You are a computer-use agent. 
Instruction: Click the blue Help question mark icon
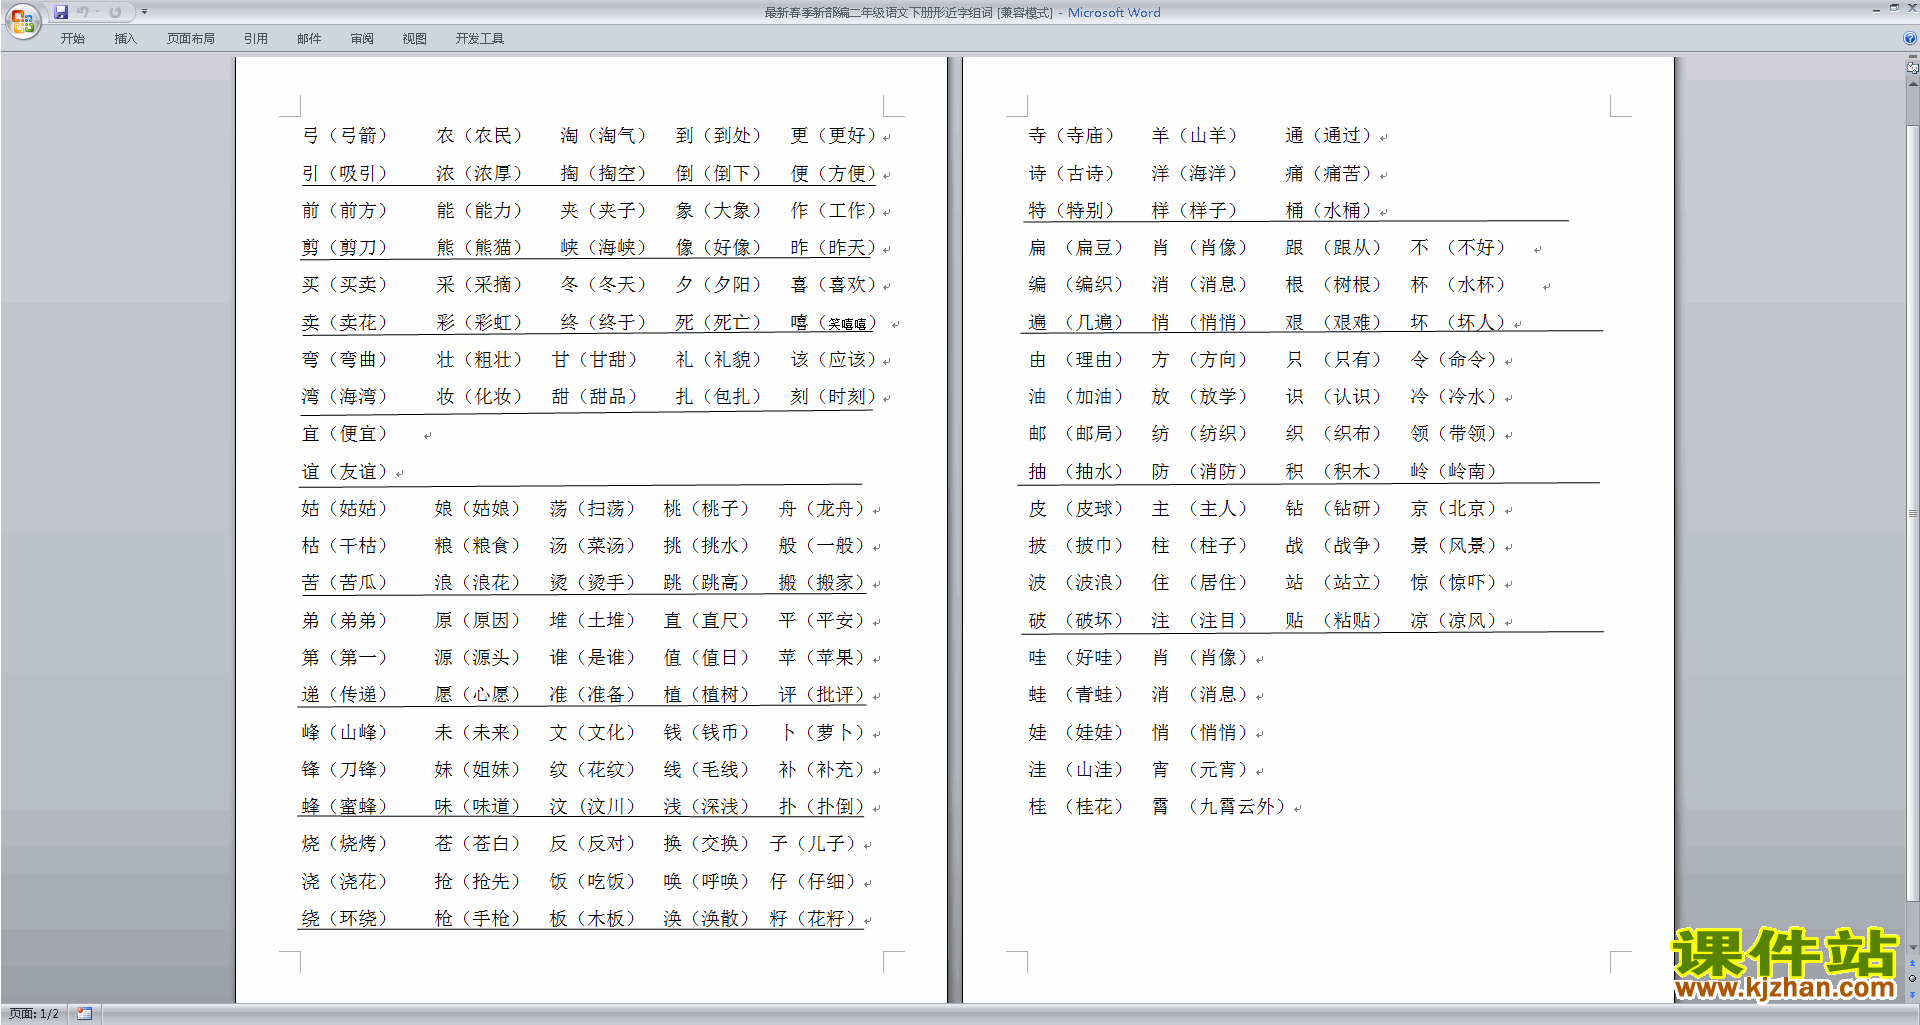[x=1910, y=38]
